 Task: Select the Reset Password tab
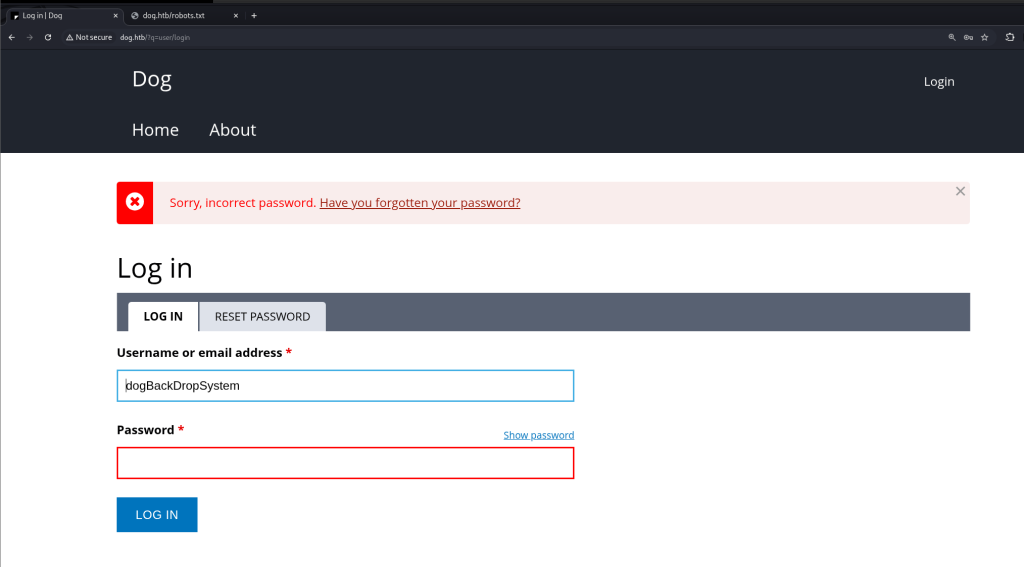click(262, 316)
